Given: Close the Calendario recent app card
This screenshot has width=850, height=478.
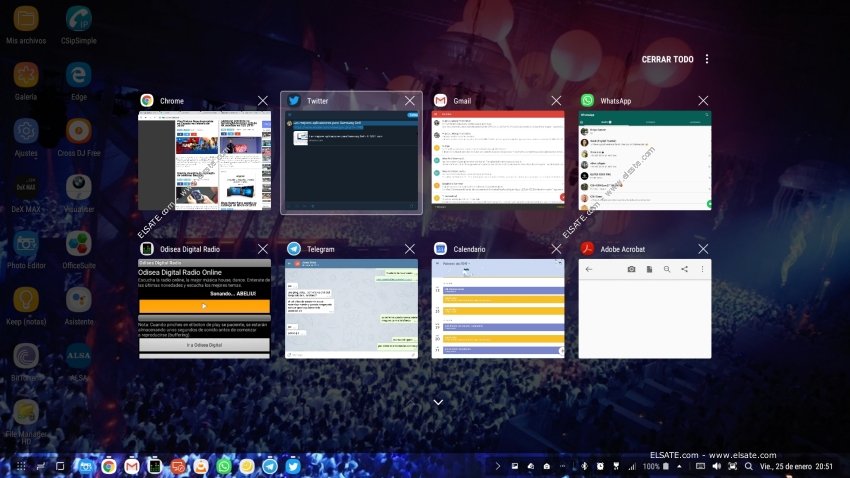Looking at the screenshot, I should point(556,249).
